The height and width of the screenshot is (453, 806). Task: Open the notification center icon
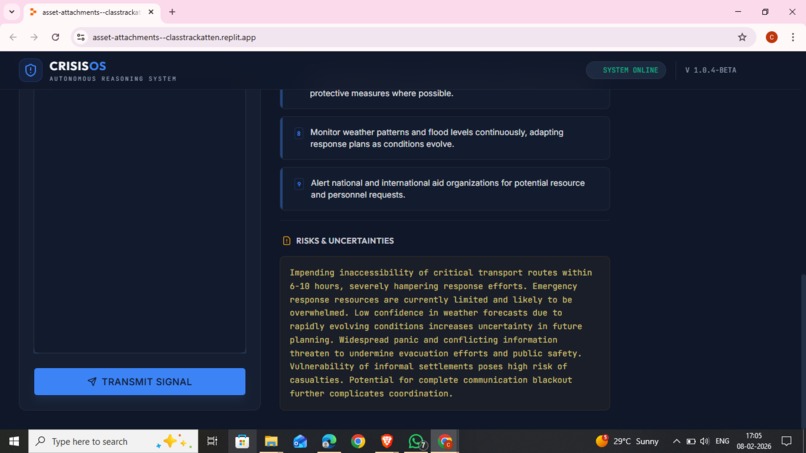(x=786, y=441)
